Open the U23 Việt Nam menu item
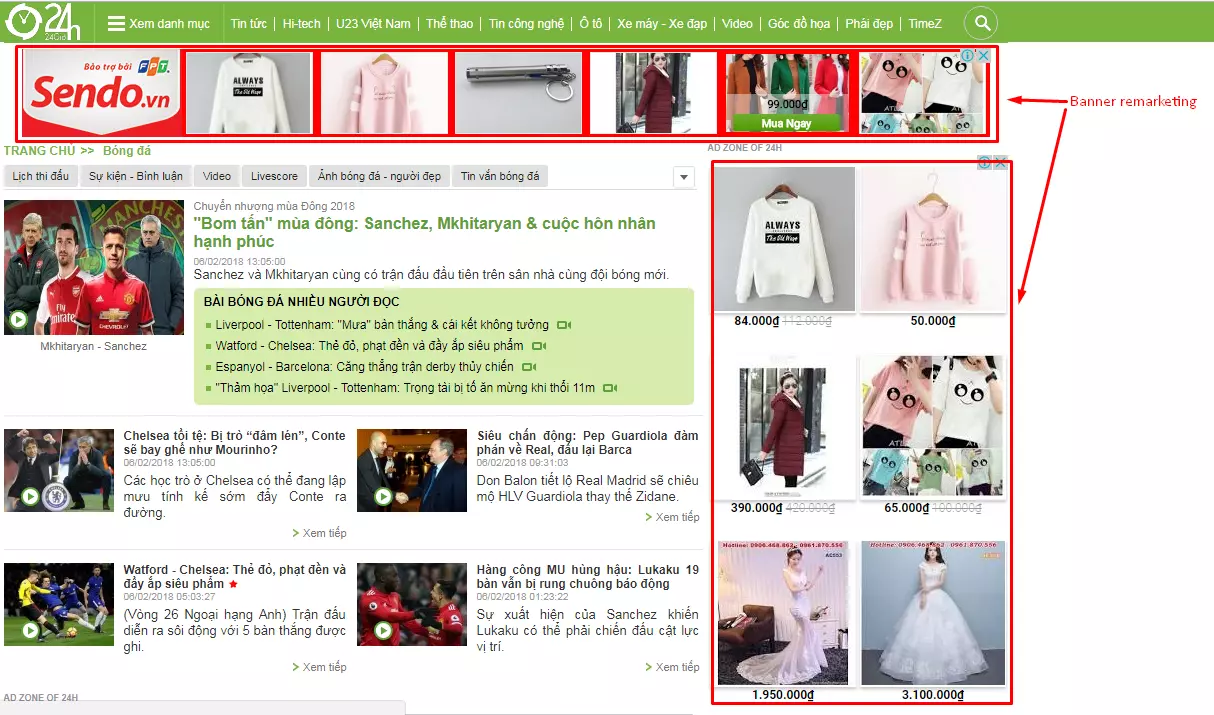Screen dimensions: 1214x715 click(373, 23)
